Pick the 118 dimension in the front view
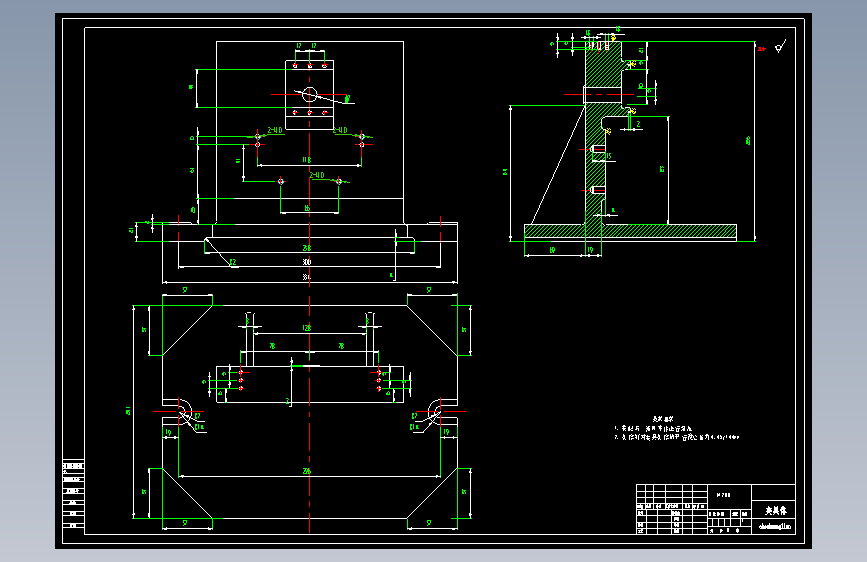 [x=307, y=160]
